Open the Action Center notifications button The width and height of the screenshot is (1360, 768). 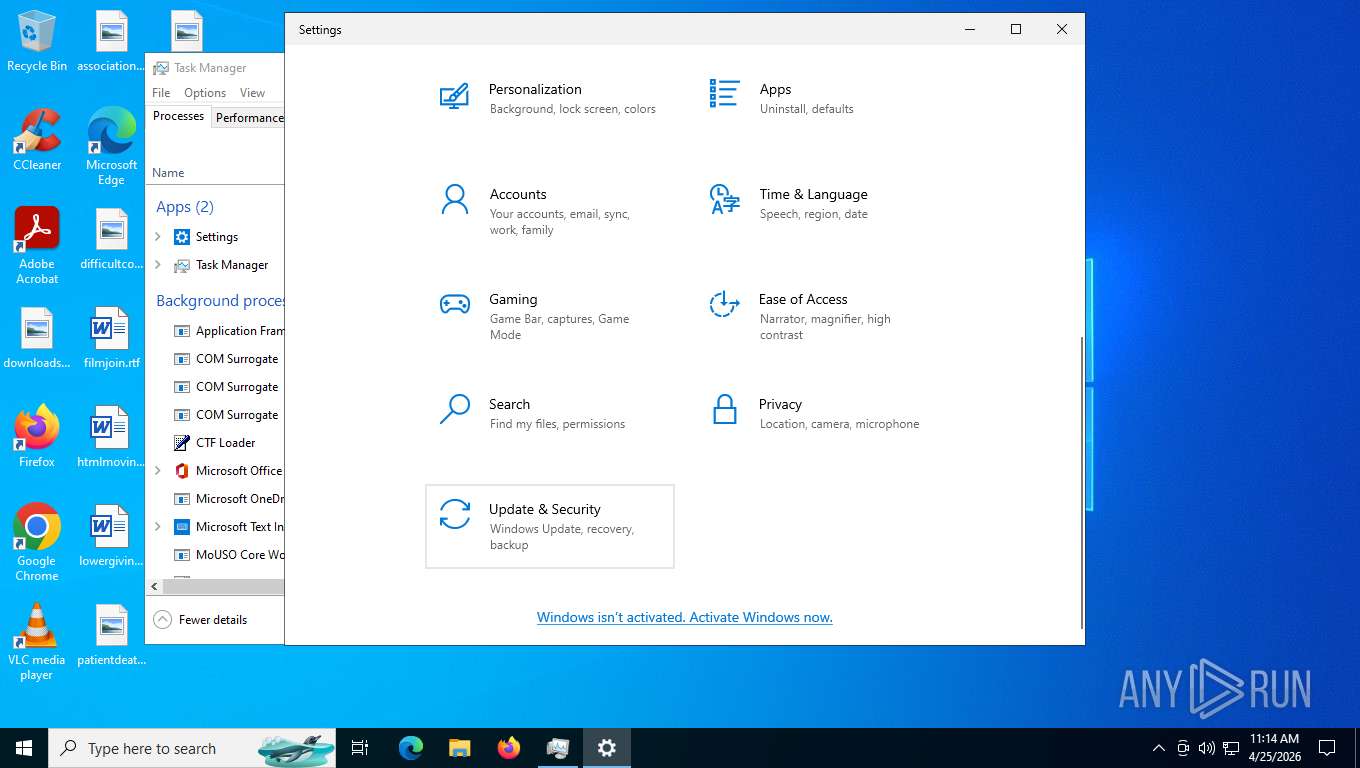click(x=1327, y=748)
